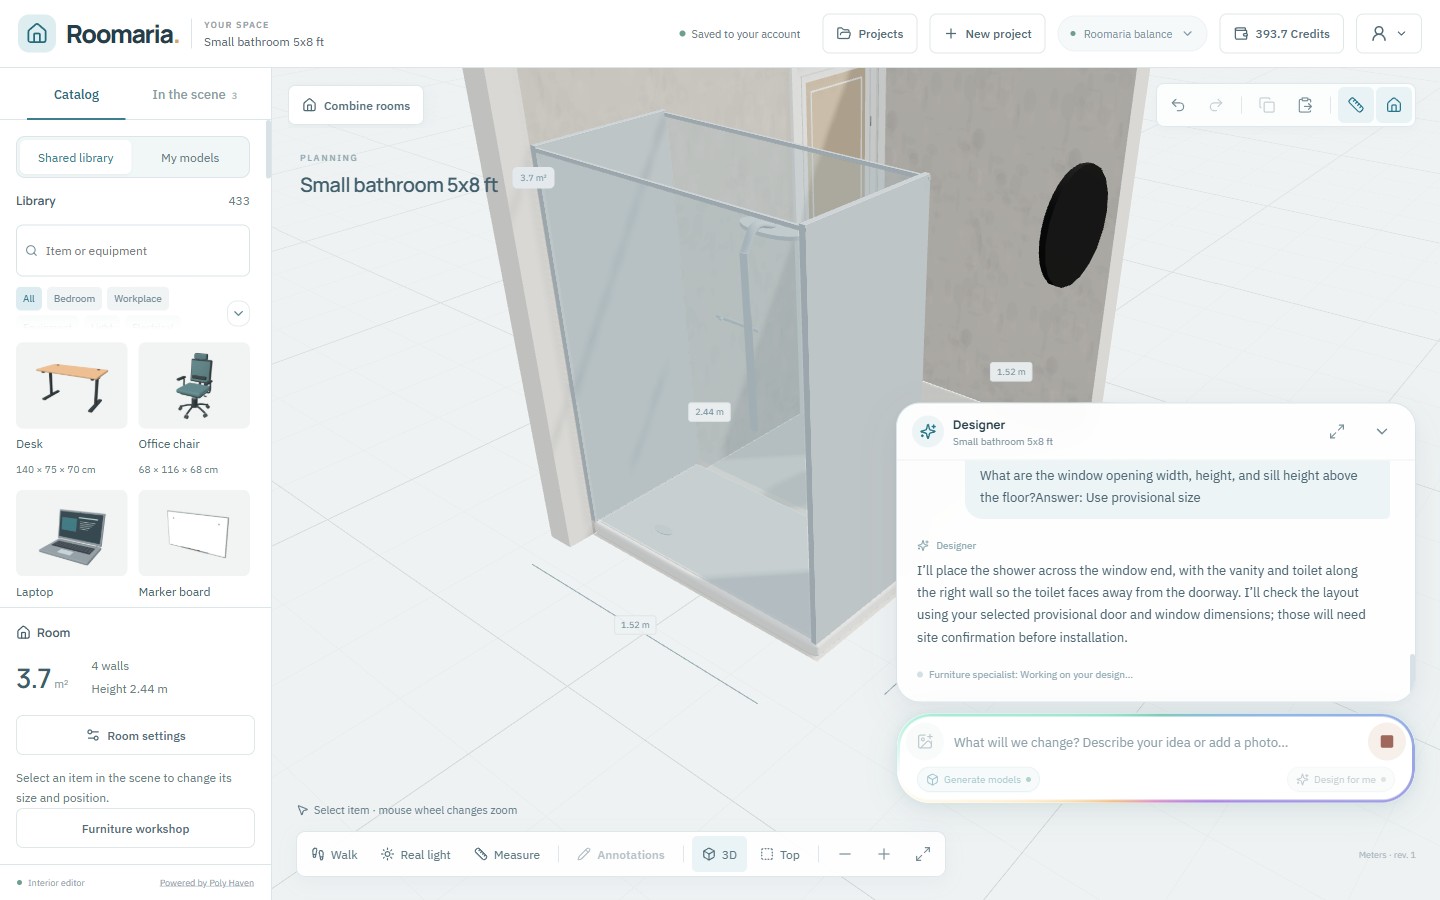This screenshot has height=900, width=1440.
Task: Select the round black window object
Action: (x=1074, y=225)
